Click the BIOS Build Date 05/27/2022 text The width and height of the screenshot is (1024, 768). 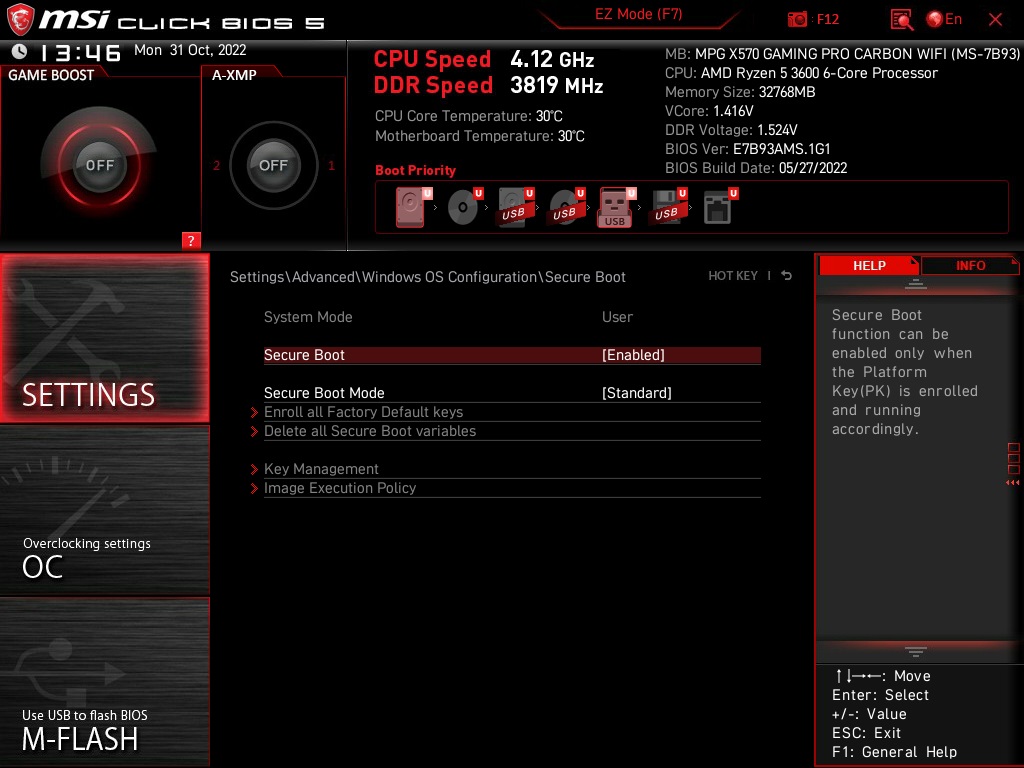756,168
